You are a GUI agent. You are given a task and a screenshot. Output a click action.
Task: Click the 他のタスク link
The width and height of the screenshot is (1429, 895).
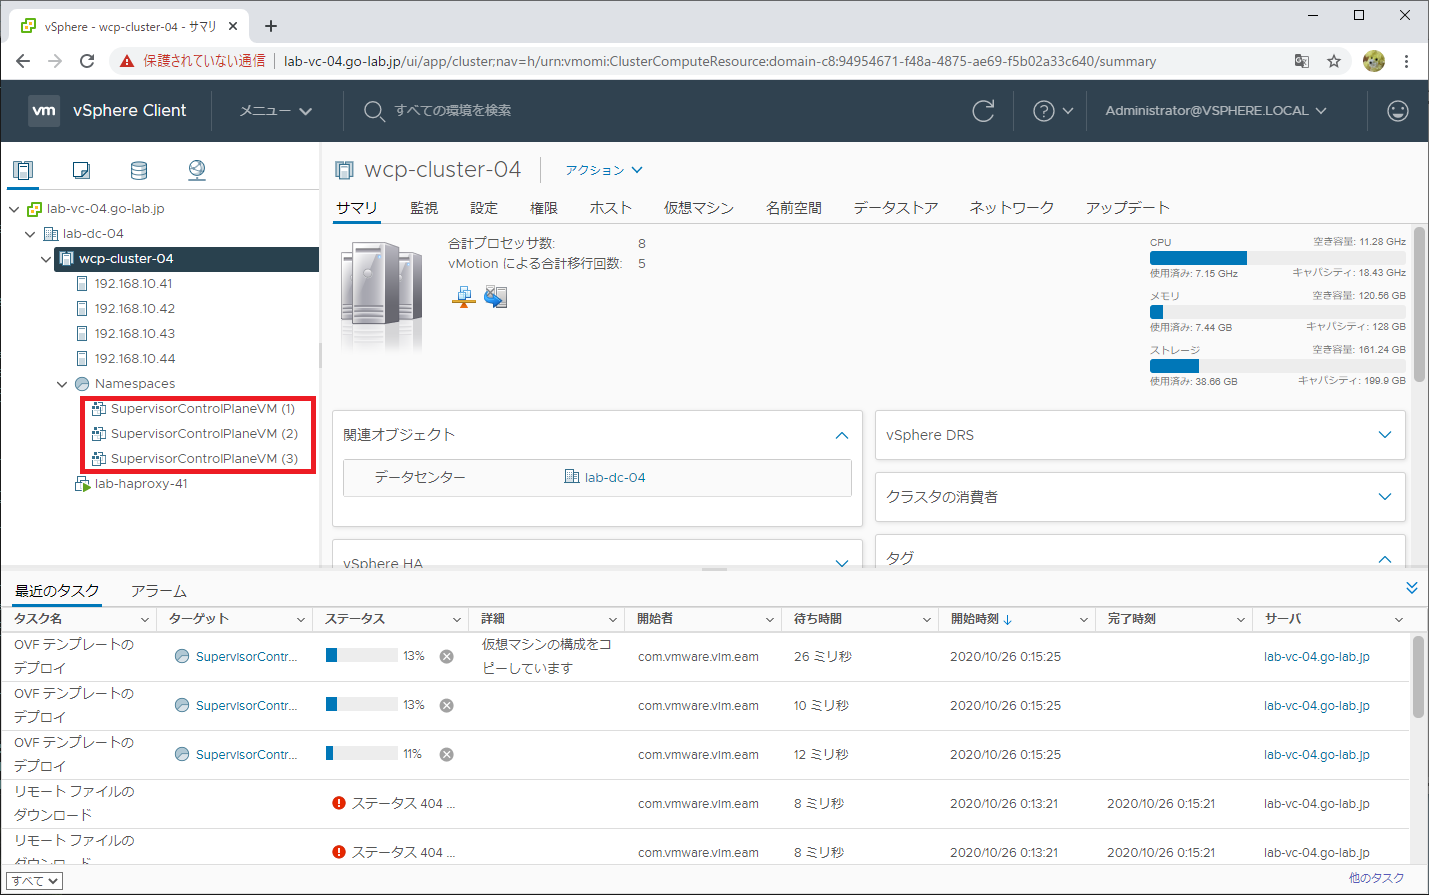(1376, 878)
